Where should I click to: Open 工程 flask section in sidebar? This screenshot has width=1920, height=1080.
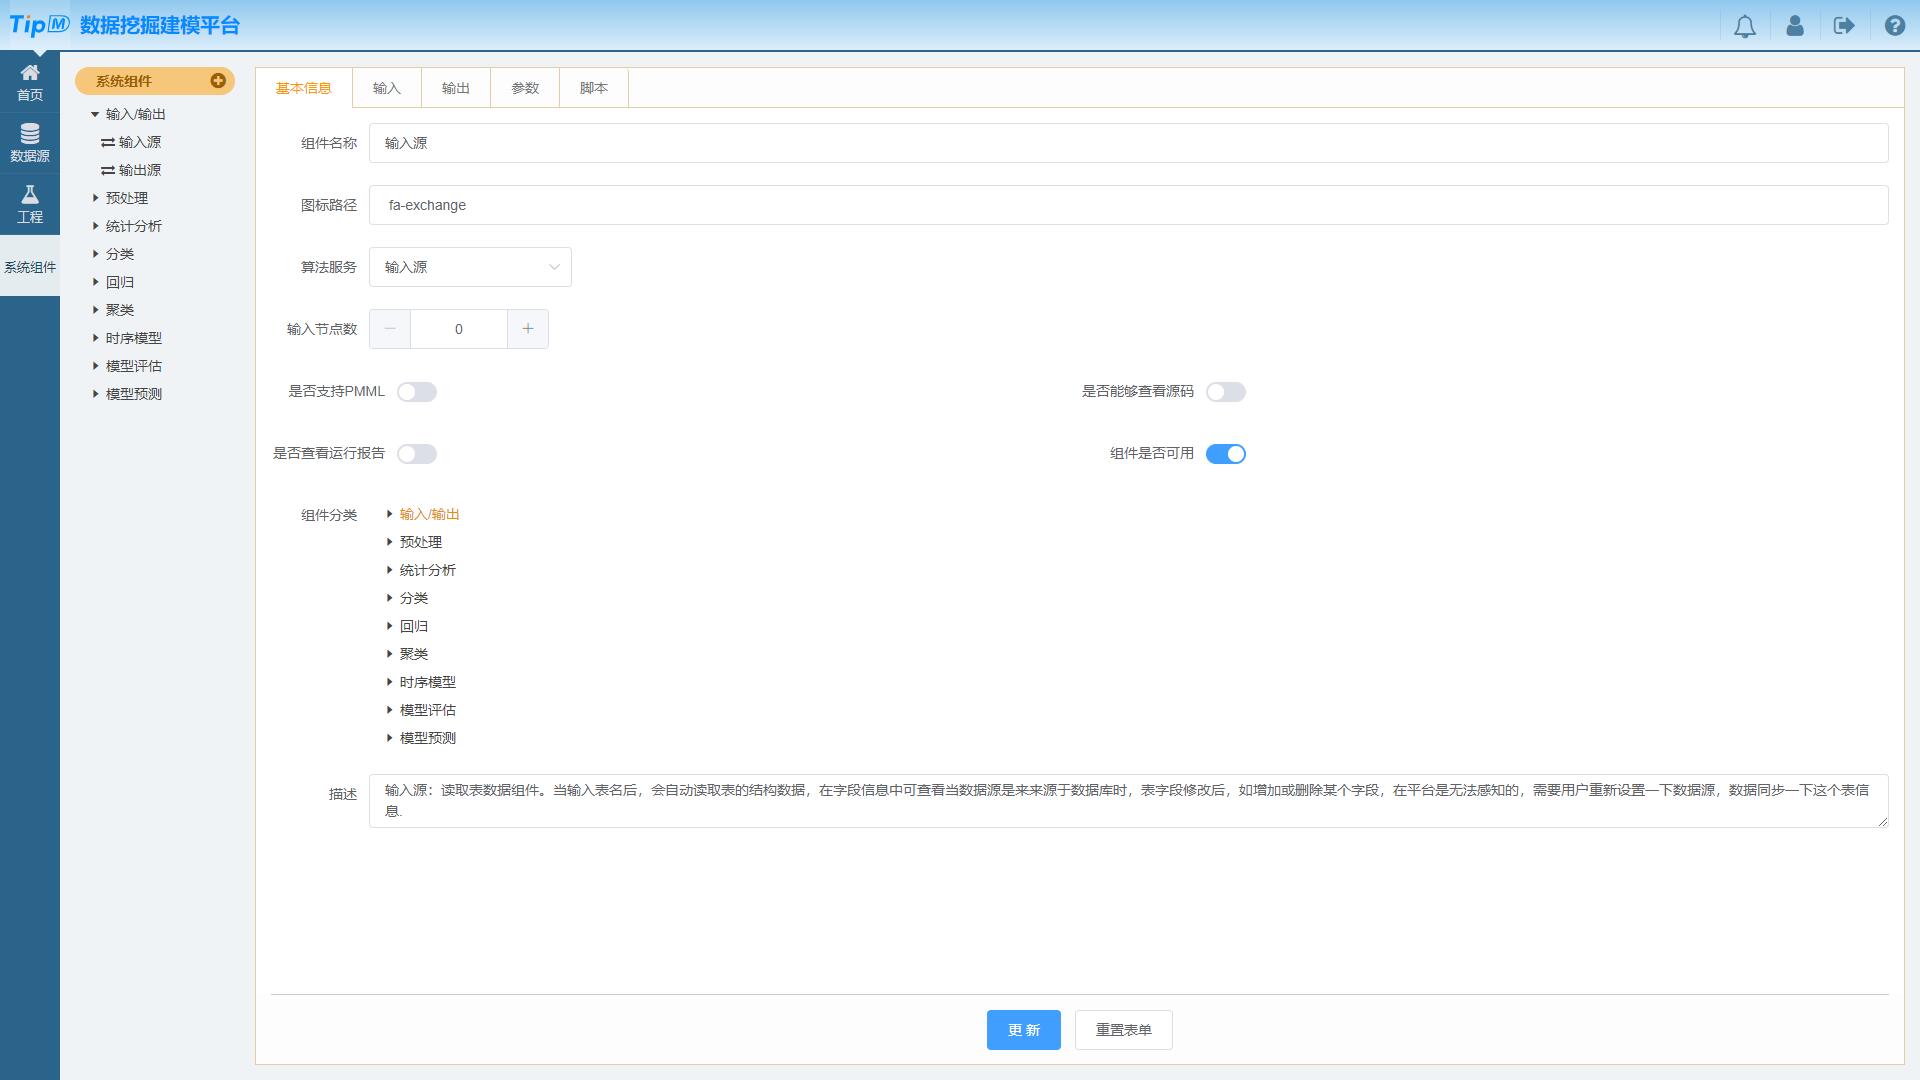click(30, 204)
